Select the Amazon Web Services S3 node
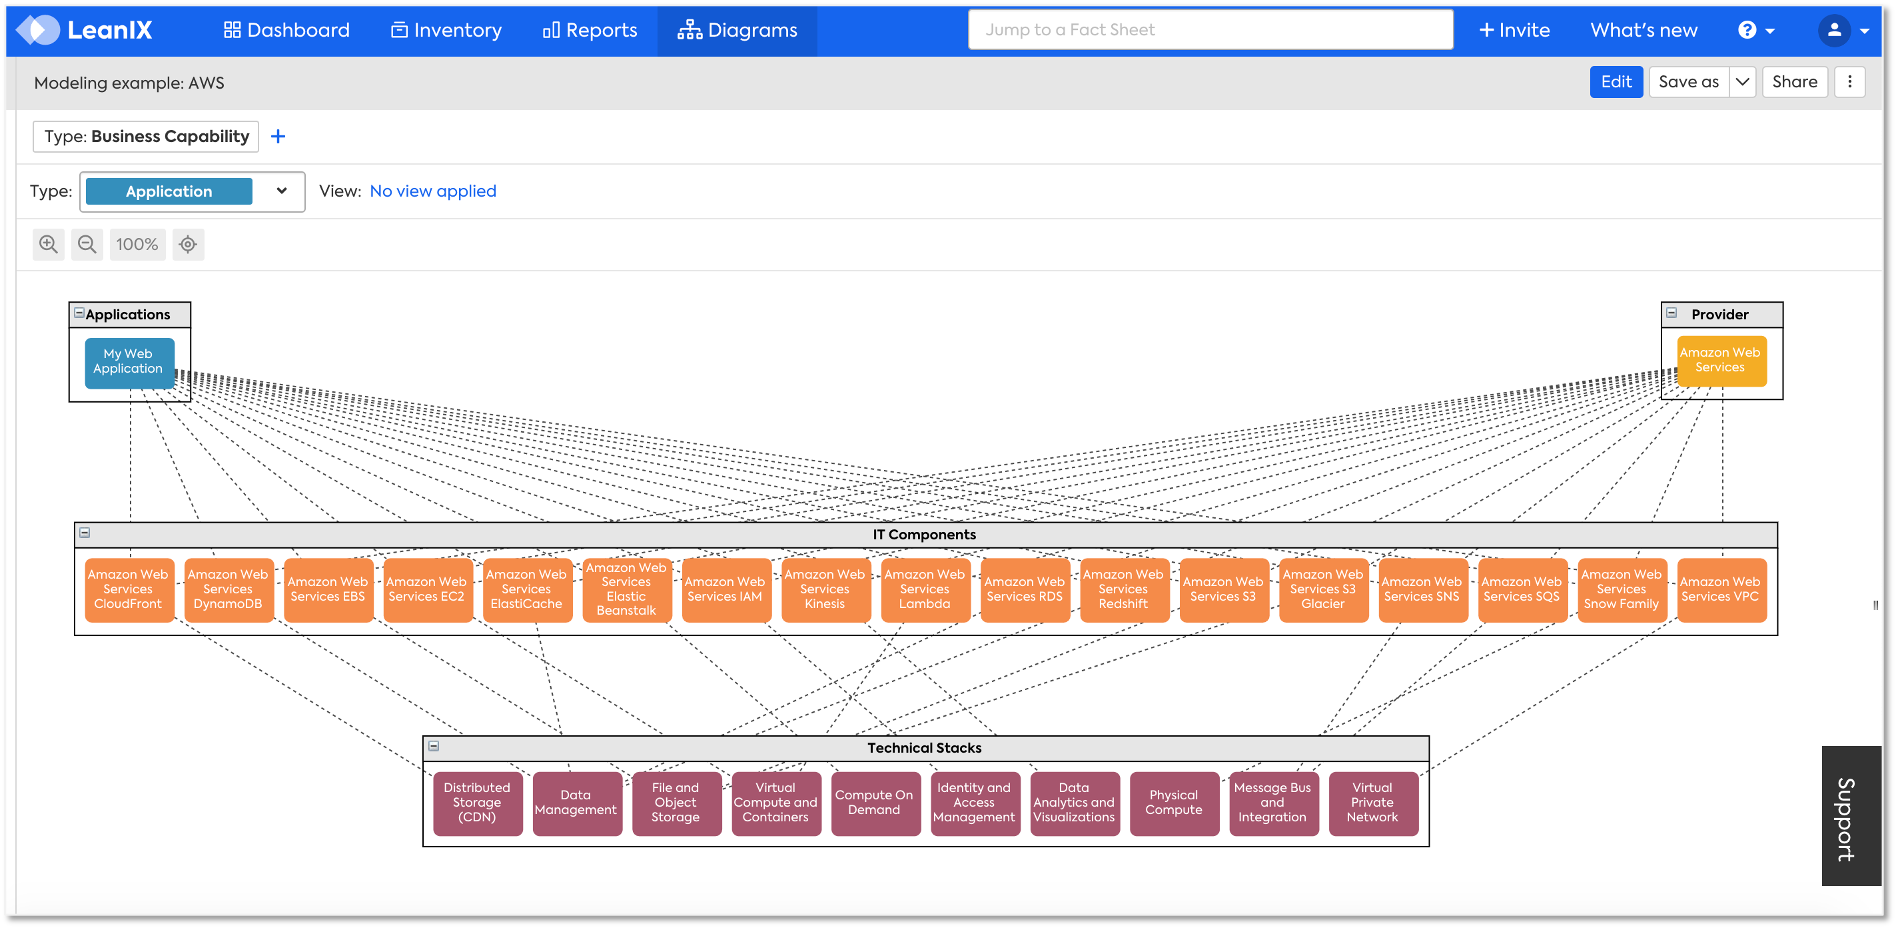 (1224, 590)
